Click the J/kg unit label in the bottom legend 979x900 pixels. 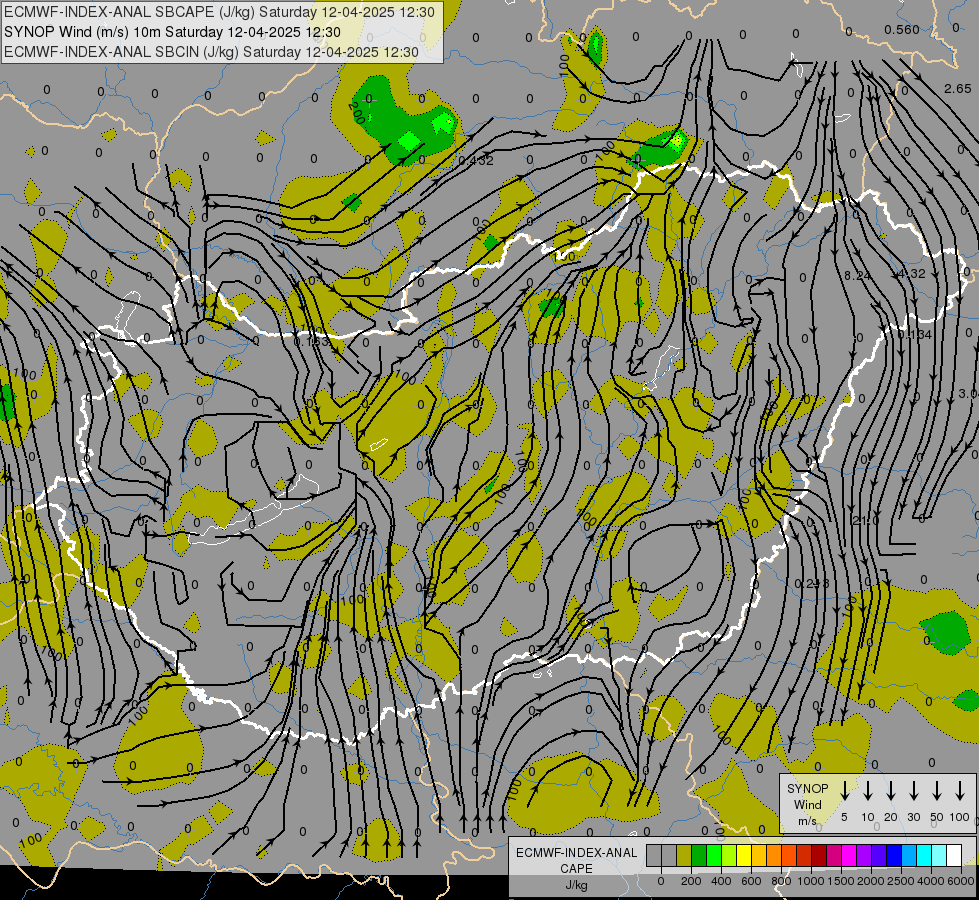point(576,885)
